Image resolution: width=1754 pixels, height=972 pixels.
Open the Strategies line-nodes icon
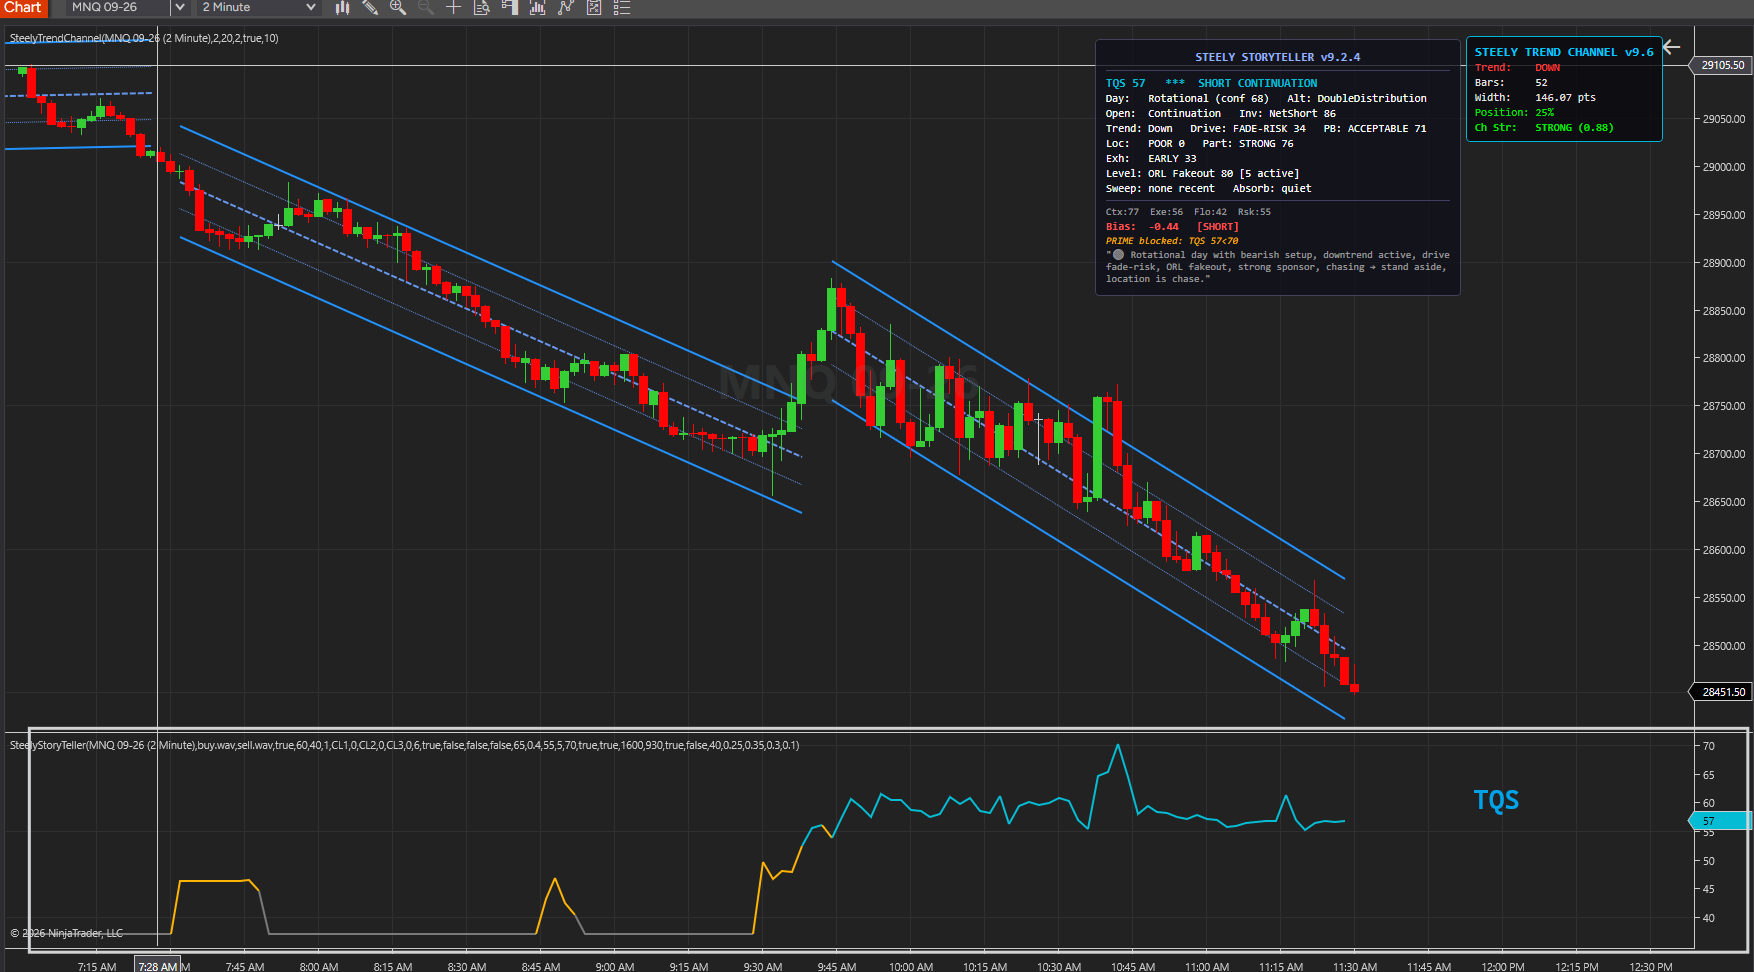pos(565,8)
